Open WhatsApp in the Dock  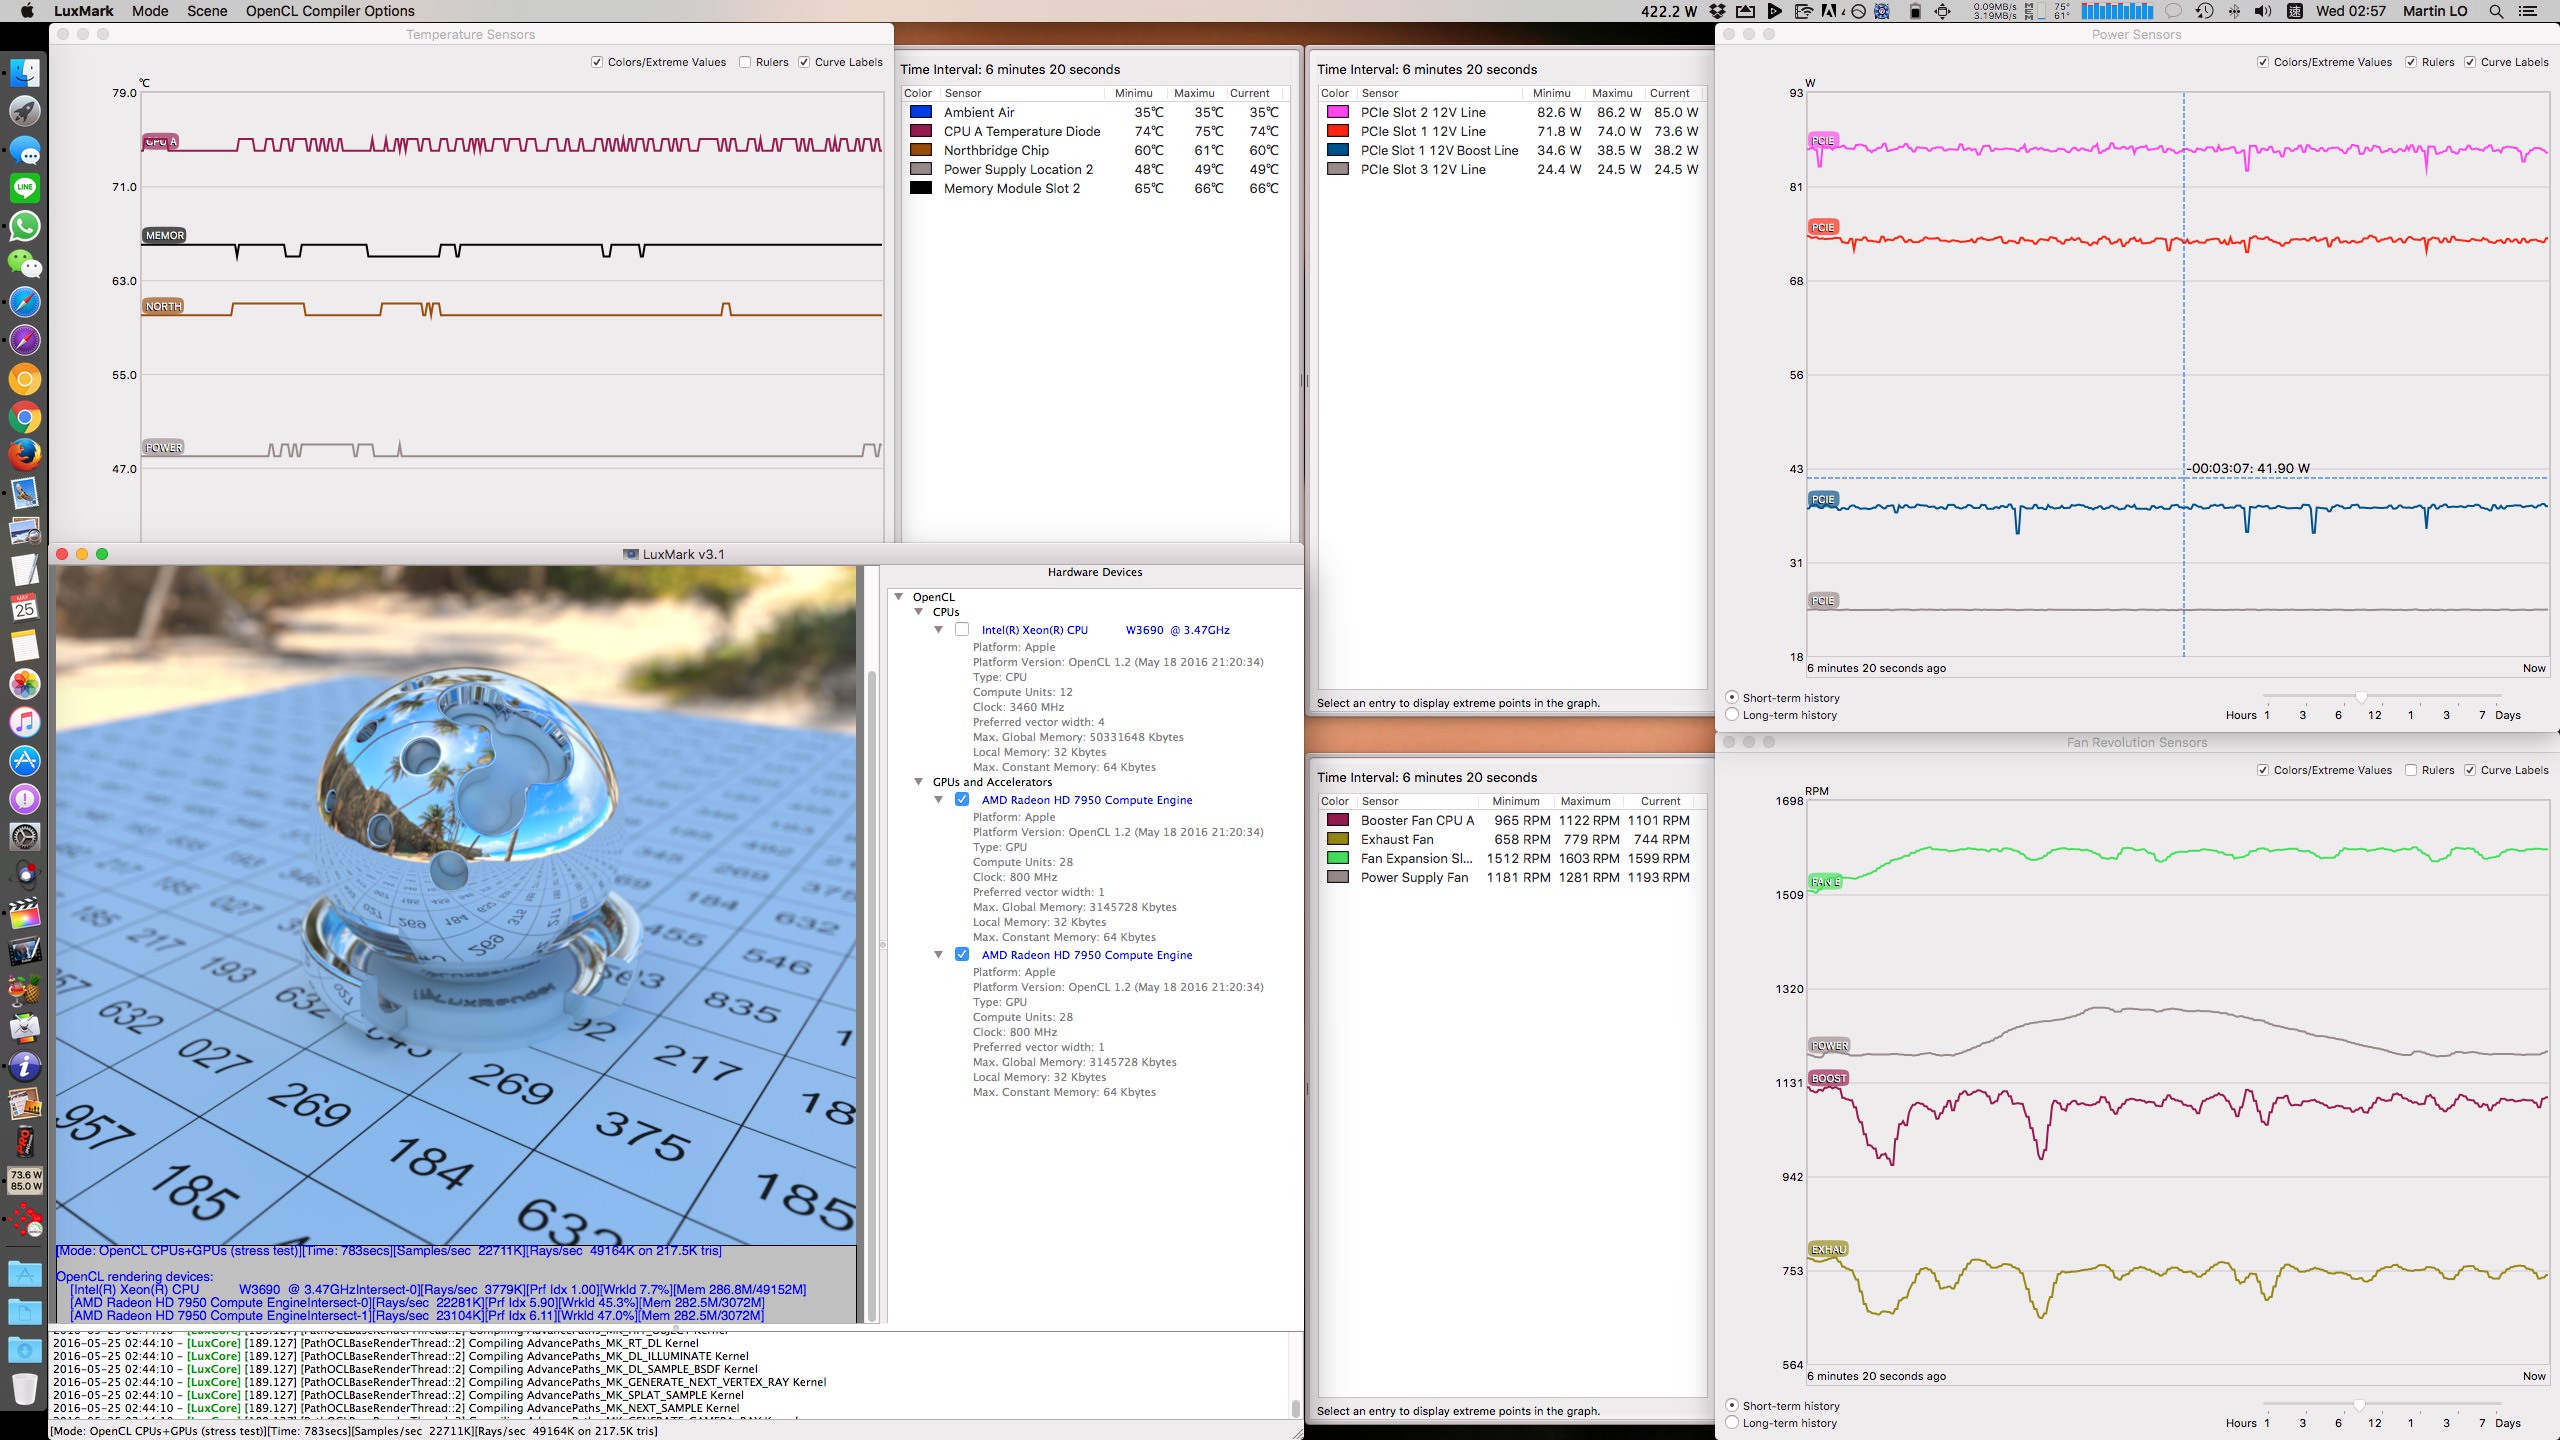25,226
